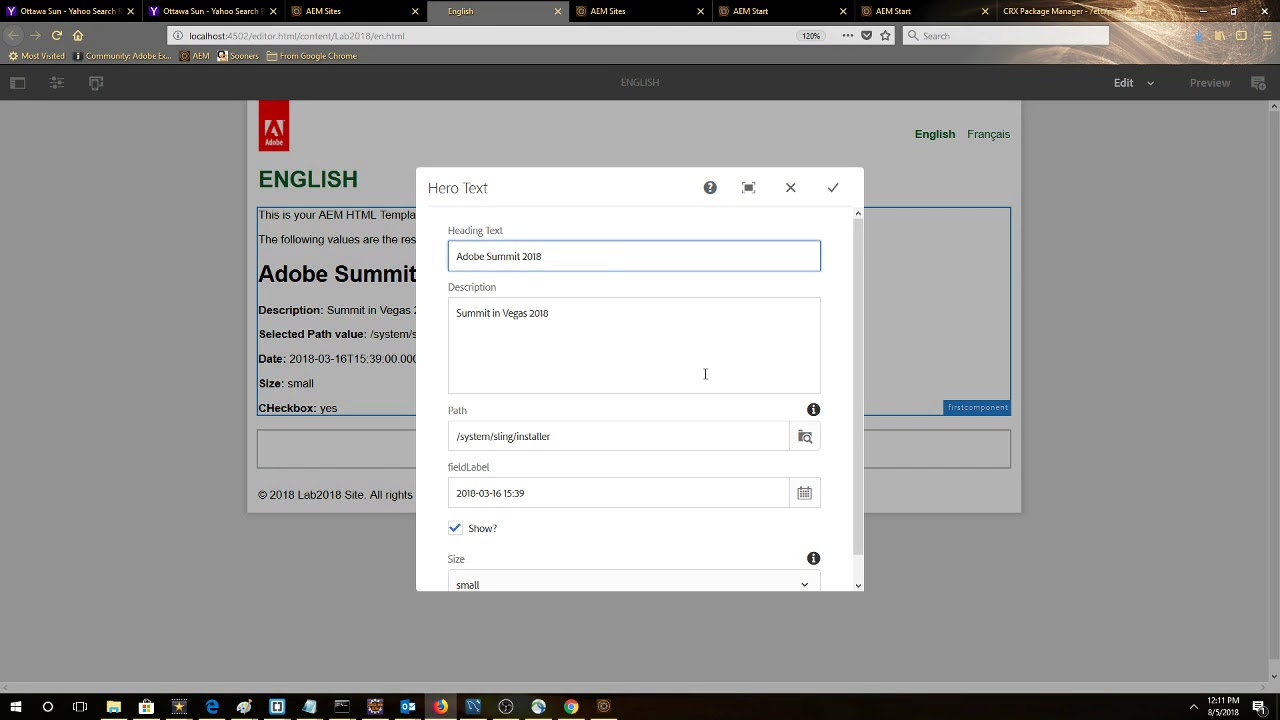Toggle the AEM side panel
The image size is (1280, 720).
(x=18, y=83)
